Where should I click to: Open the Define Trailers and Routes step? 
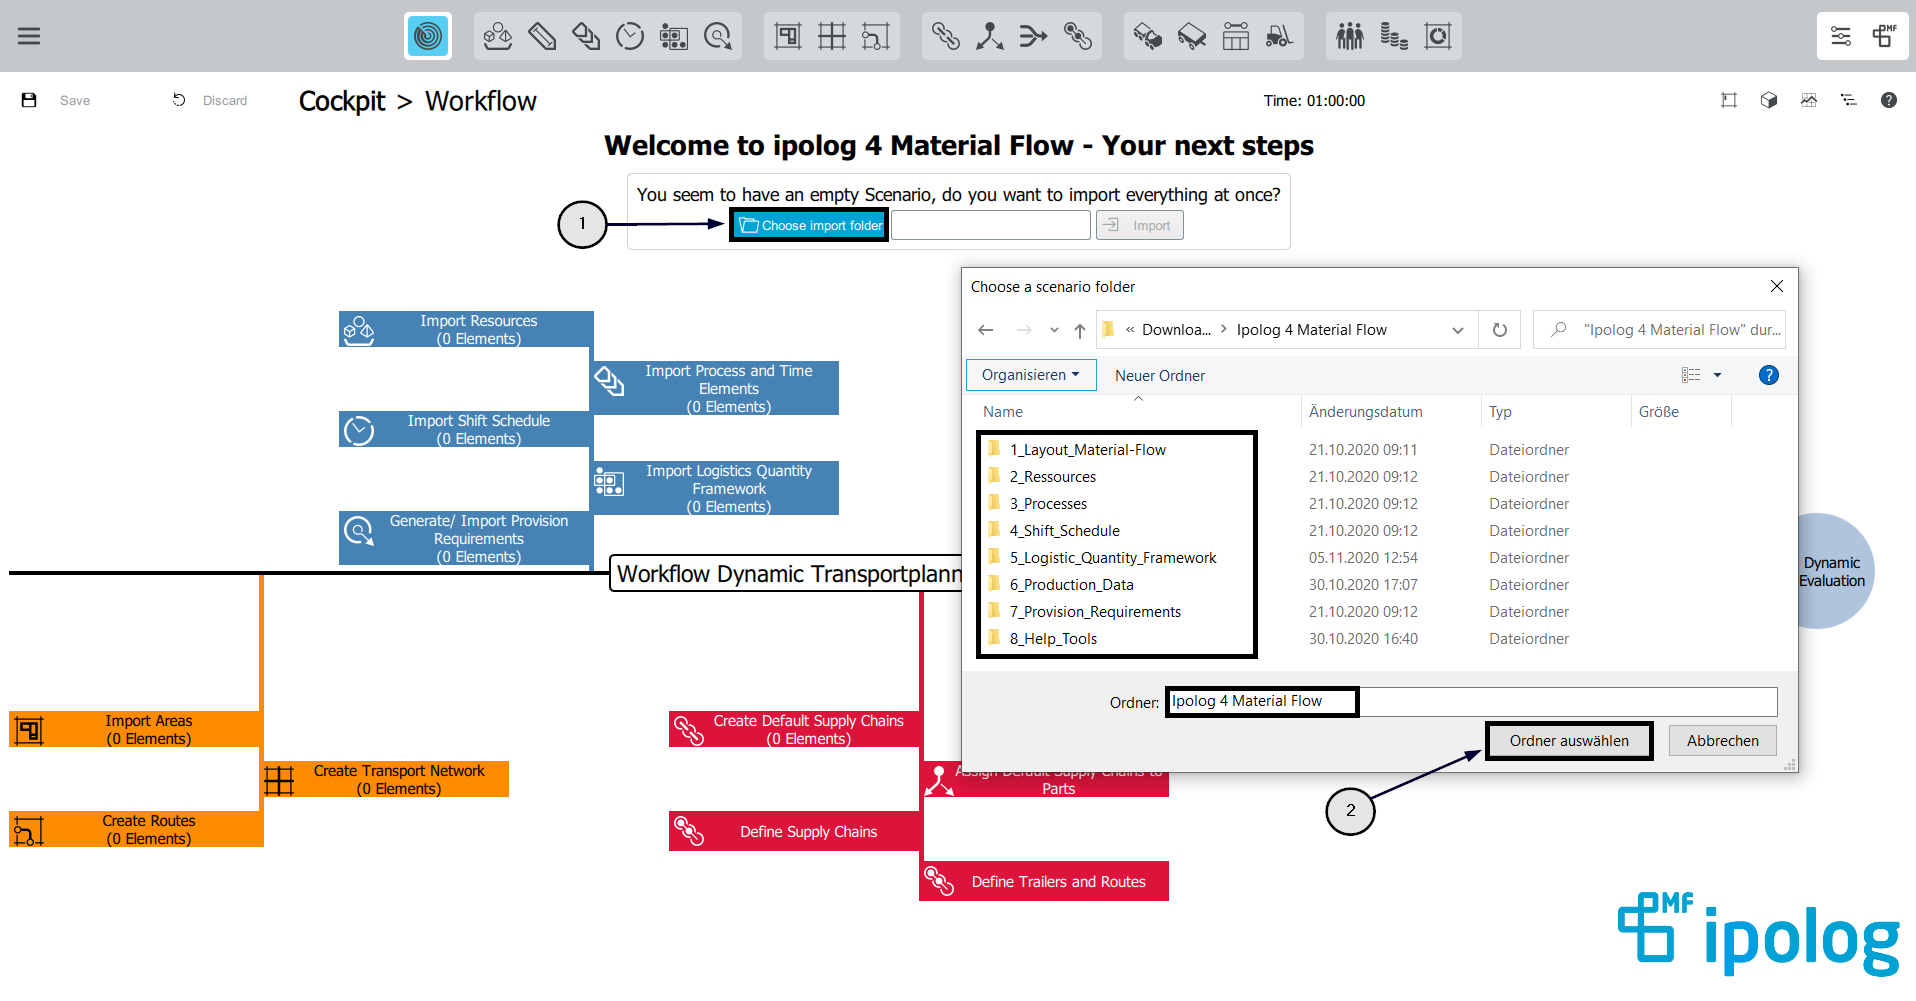tap(1044, 881)
